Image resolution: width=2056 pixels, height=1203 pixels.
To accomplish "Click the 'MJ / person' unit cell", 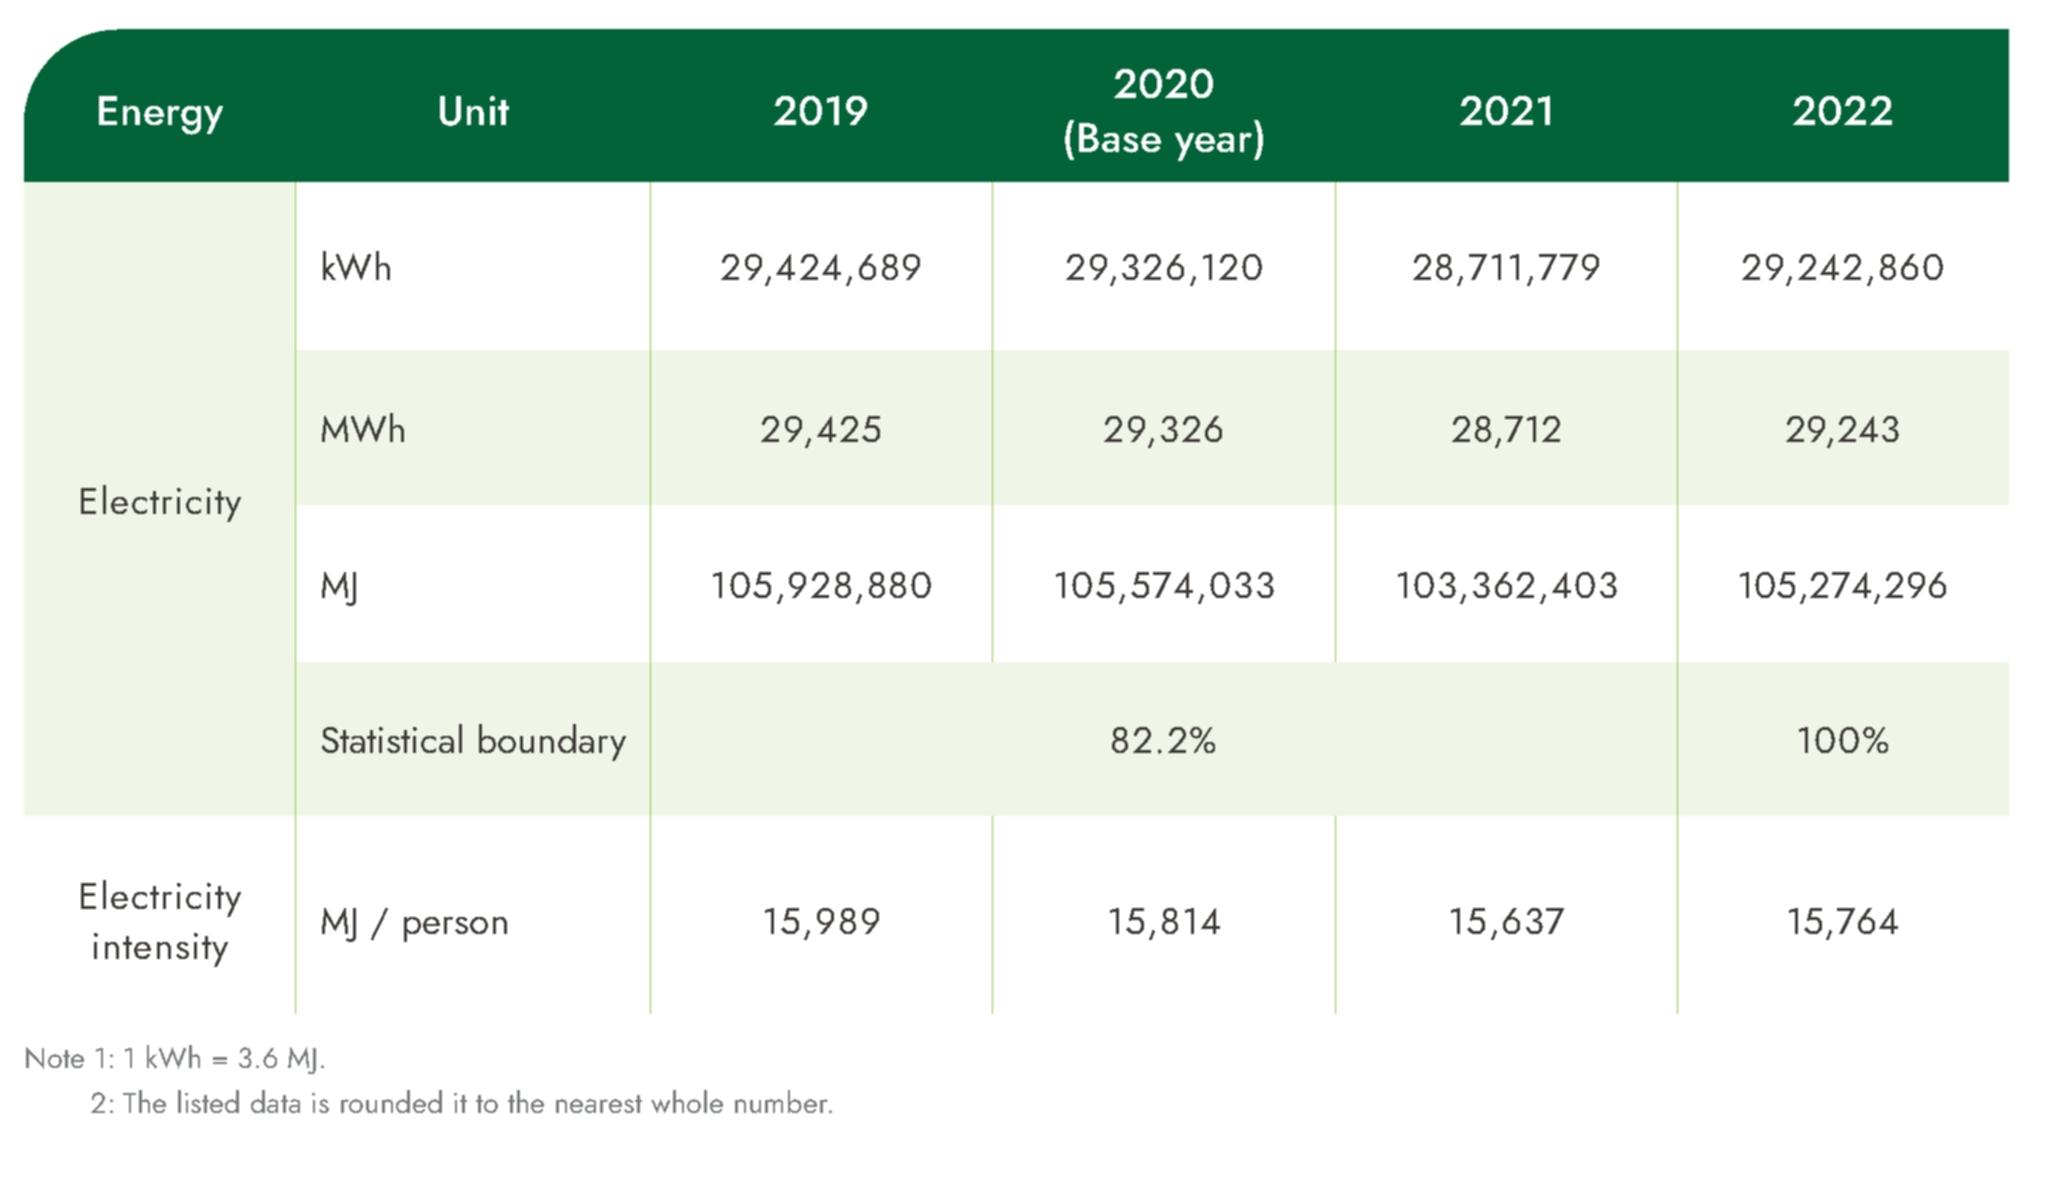I will click(414, 922).
